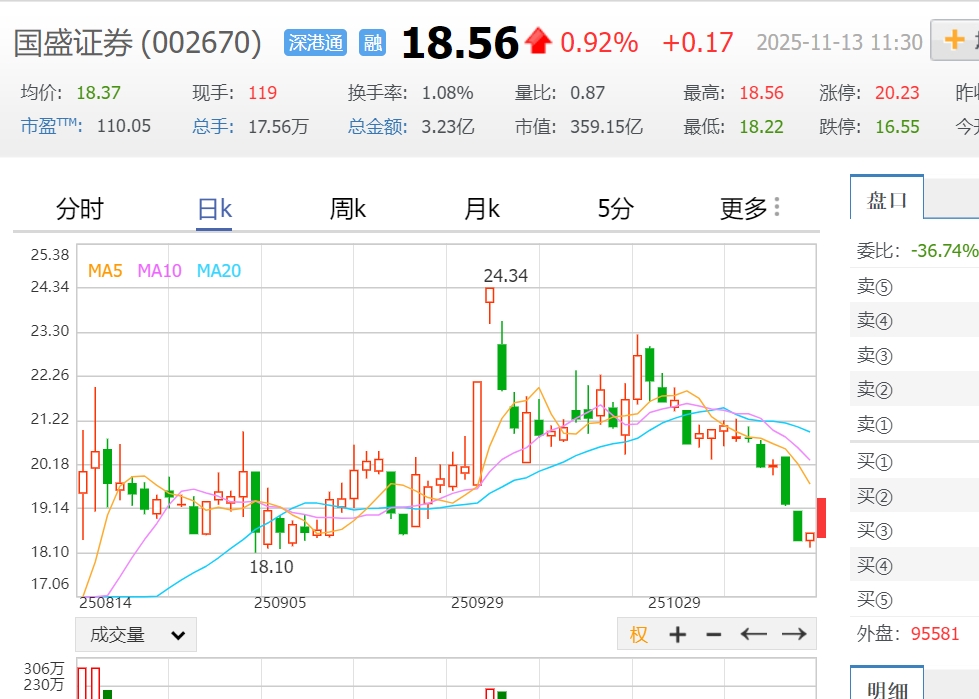Click the 量比 value 0.87
The height and width of the screenshot is (699, 979).
click(588, 93)
